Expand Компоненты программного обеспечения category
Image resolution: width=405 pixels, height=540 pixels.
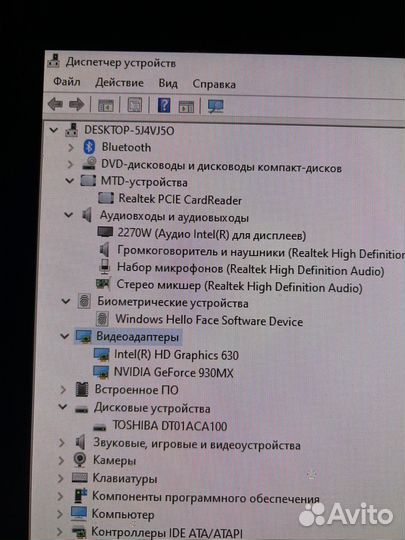tap(60, 496)
